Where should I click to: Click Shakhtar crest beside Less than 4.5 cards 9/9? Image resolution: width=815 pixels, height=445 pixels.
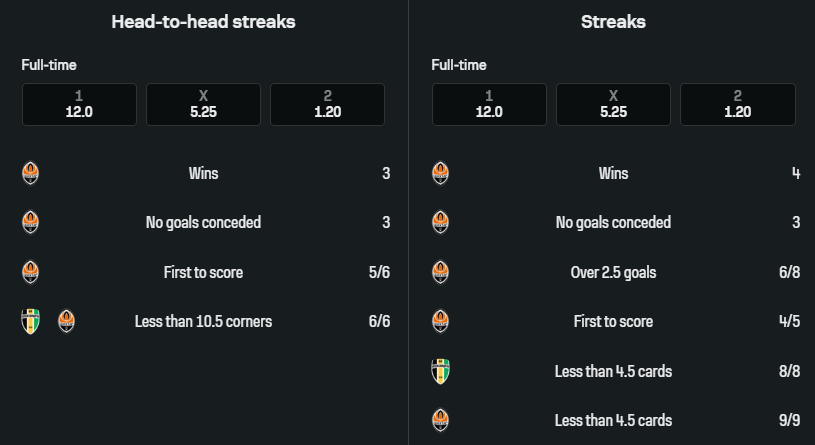(440, 420)
